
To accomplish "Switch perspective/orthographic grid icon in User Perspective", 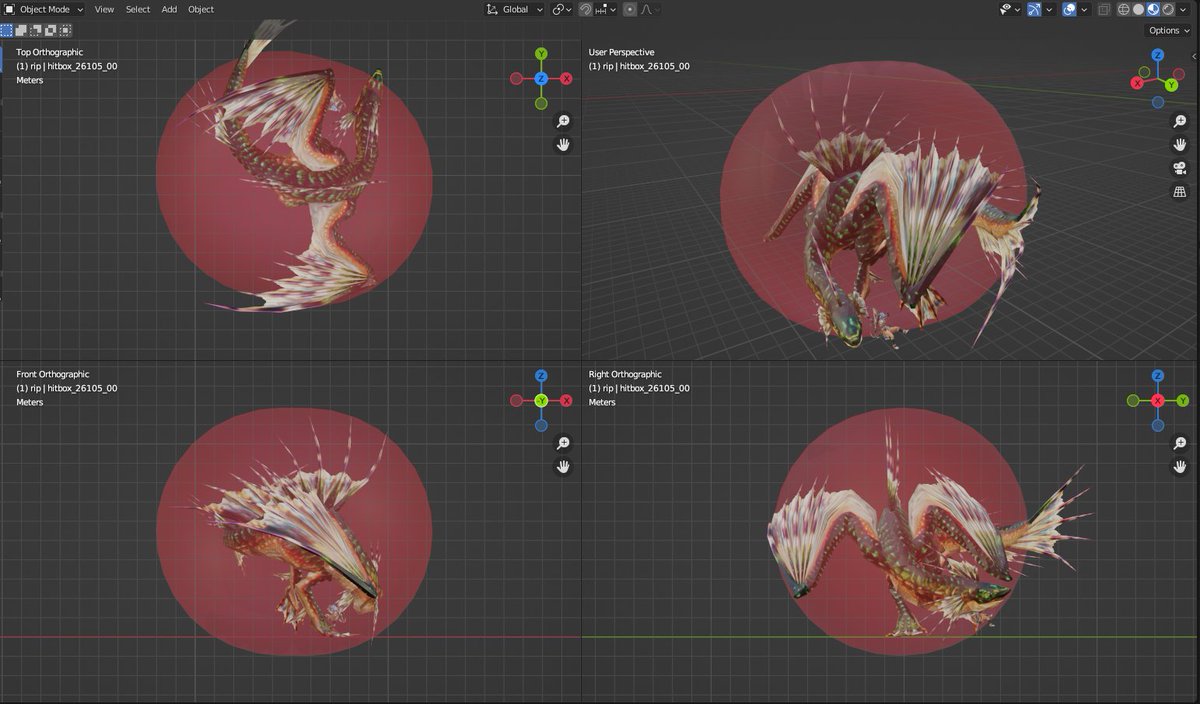I will point(1180,192).
